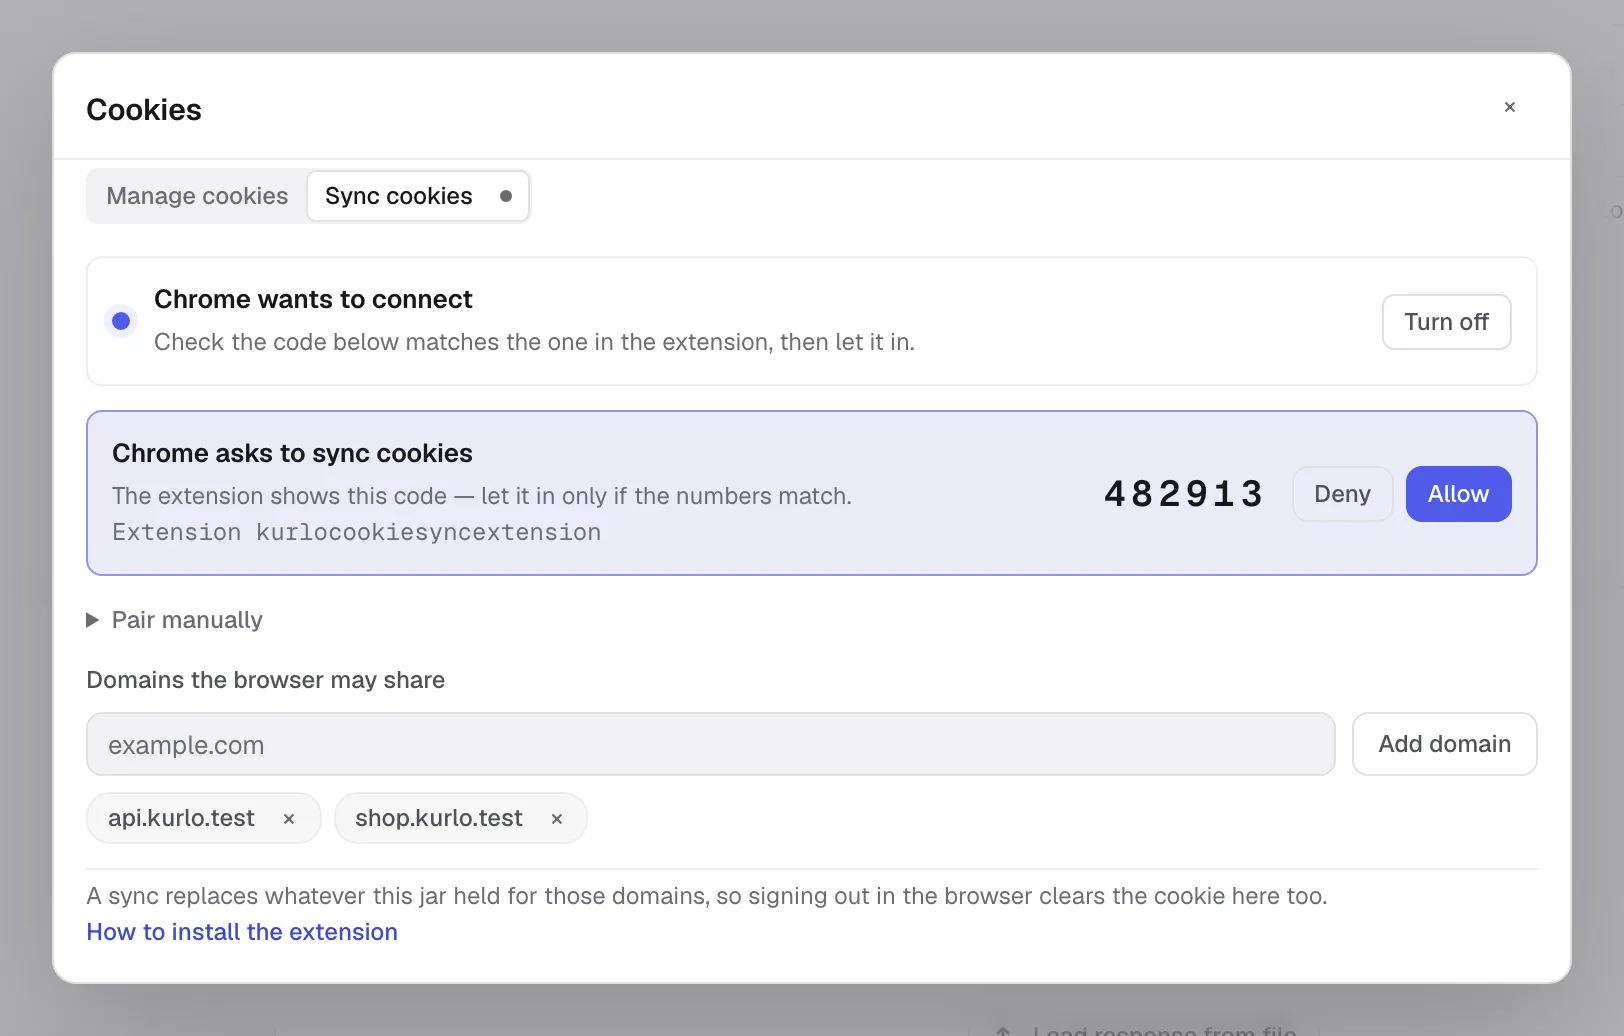Switch to the Manage cookies tab
The width and height of the screenshot is (1624, 1036).
[x=197, y=196]
